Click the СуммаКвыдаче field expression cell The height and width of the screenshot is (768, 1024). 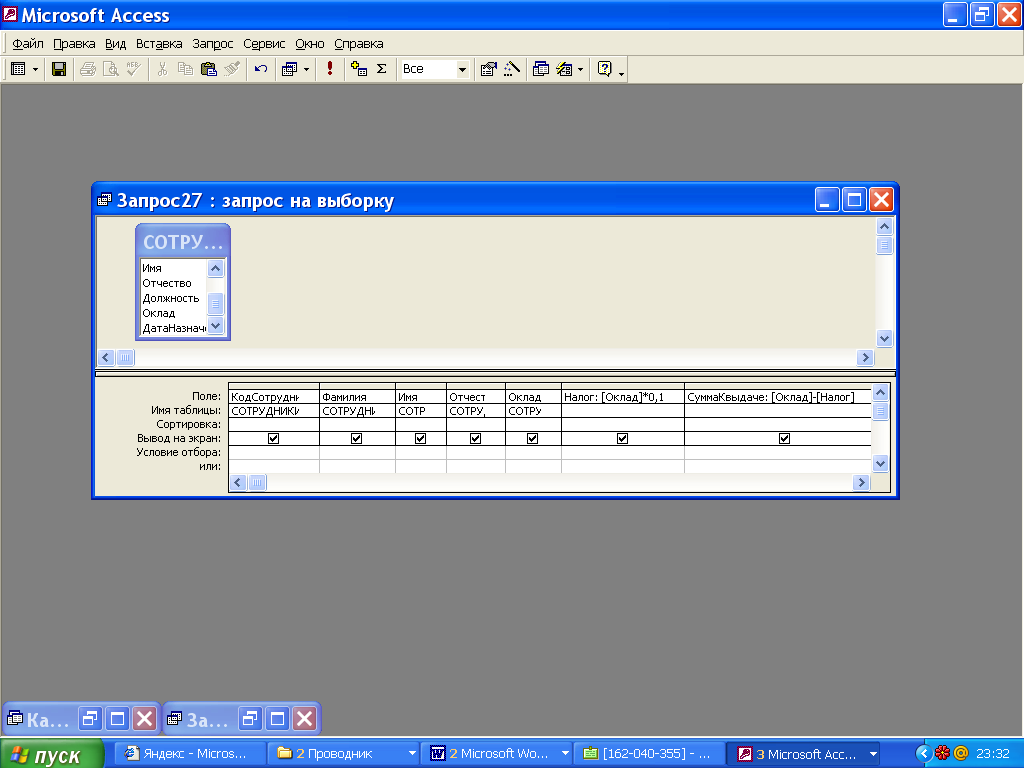point(777,396)
